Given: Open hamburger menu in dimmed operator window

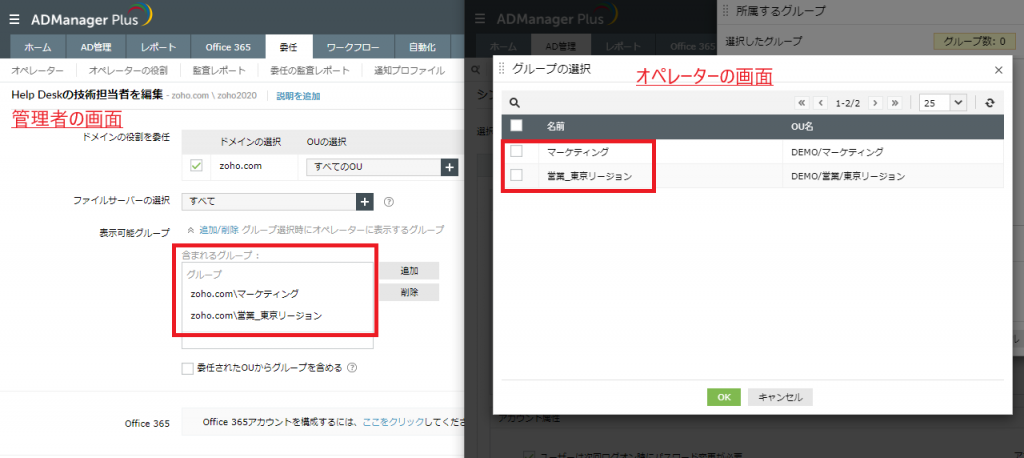Looking at the screenshot, I should pos(481,18).
